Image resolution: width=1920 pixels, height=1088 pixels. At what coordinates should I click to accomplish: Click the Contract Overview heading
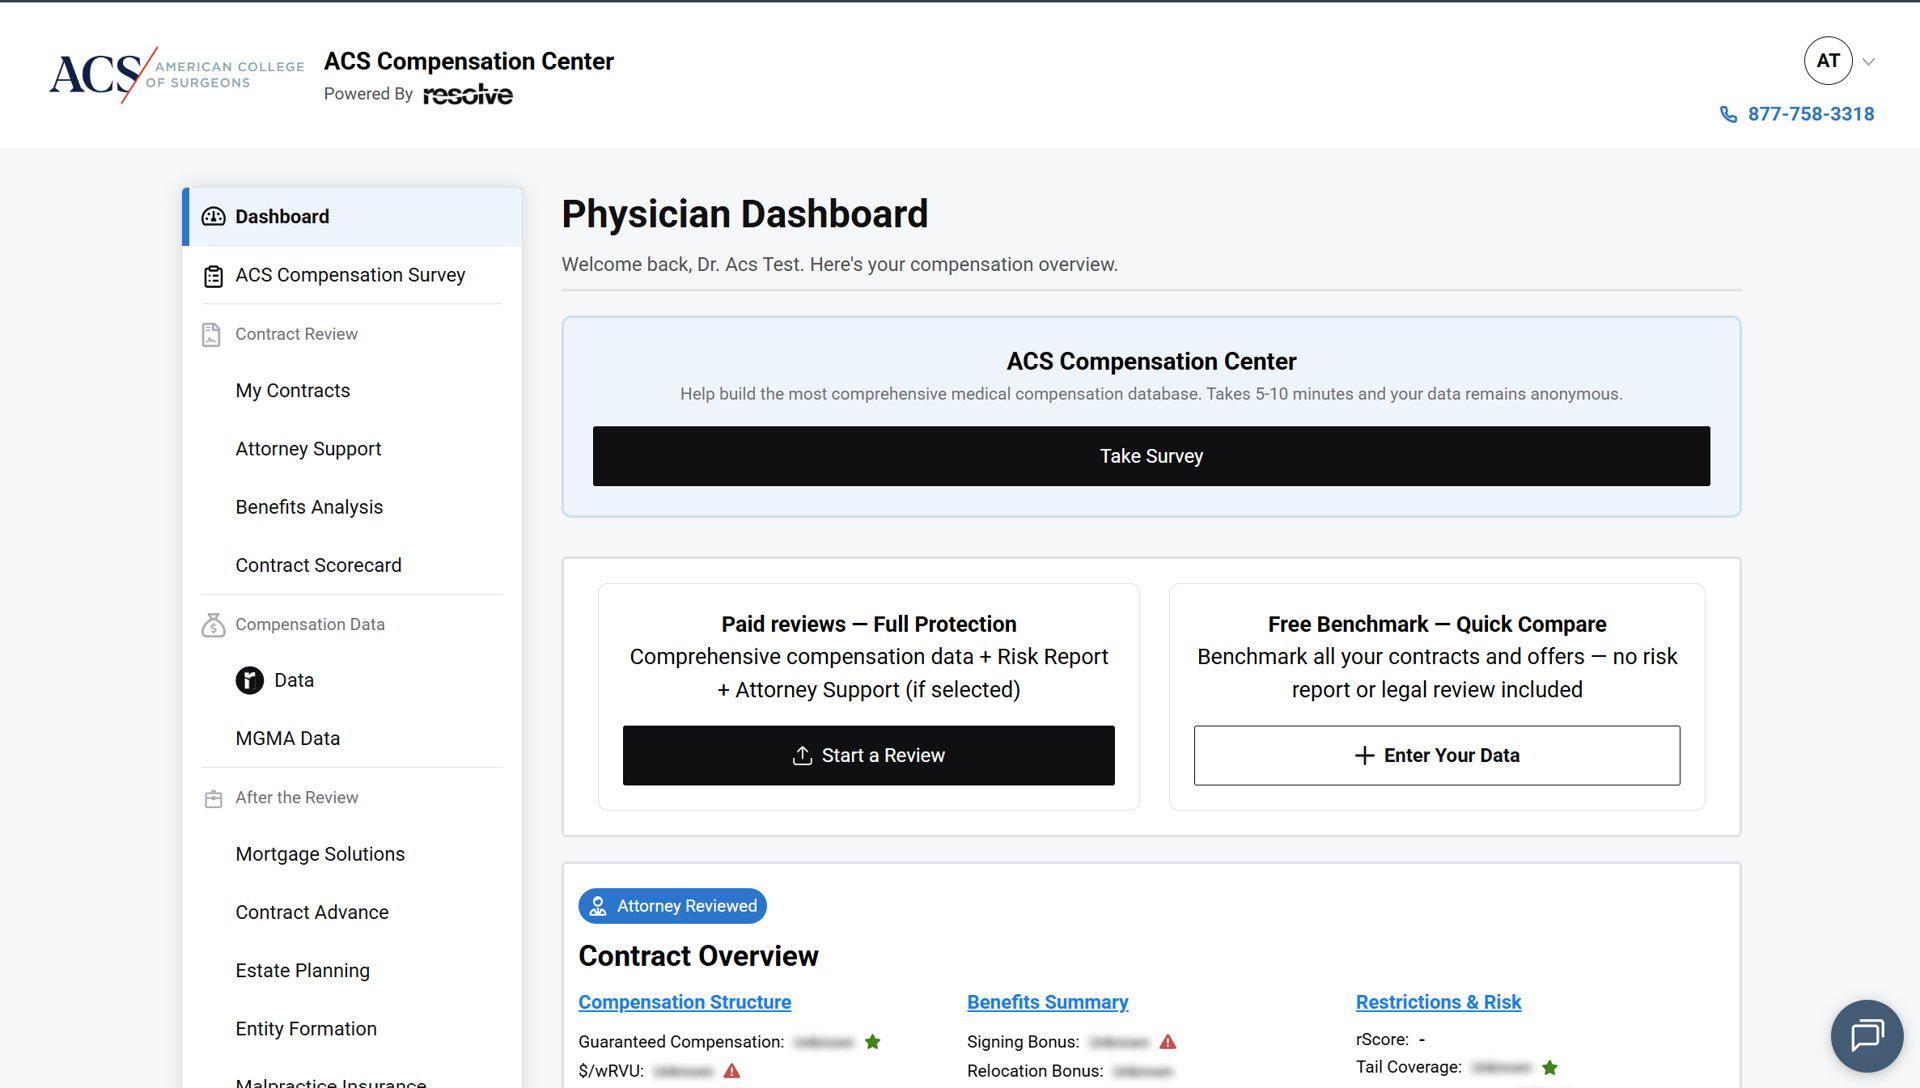coord(698,956)
